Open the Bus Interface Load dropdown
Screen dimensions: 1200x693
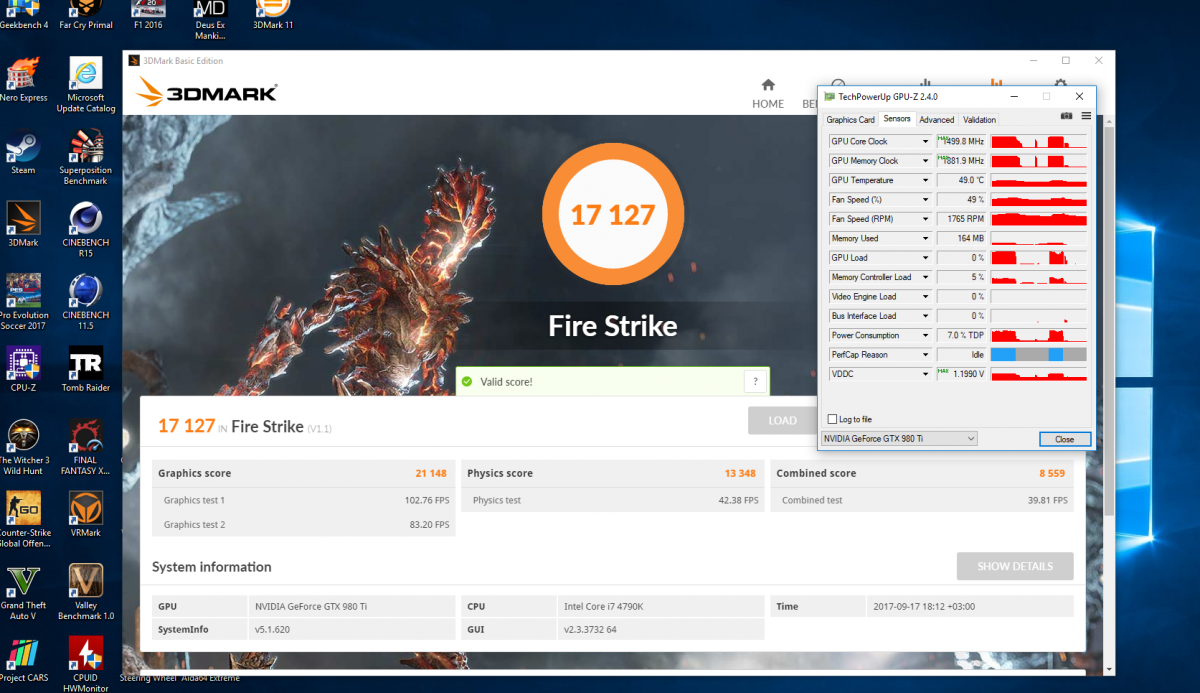pyautogui.click(x=926, y=316)
